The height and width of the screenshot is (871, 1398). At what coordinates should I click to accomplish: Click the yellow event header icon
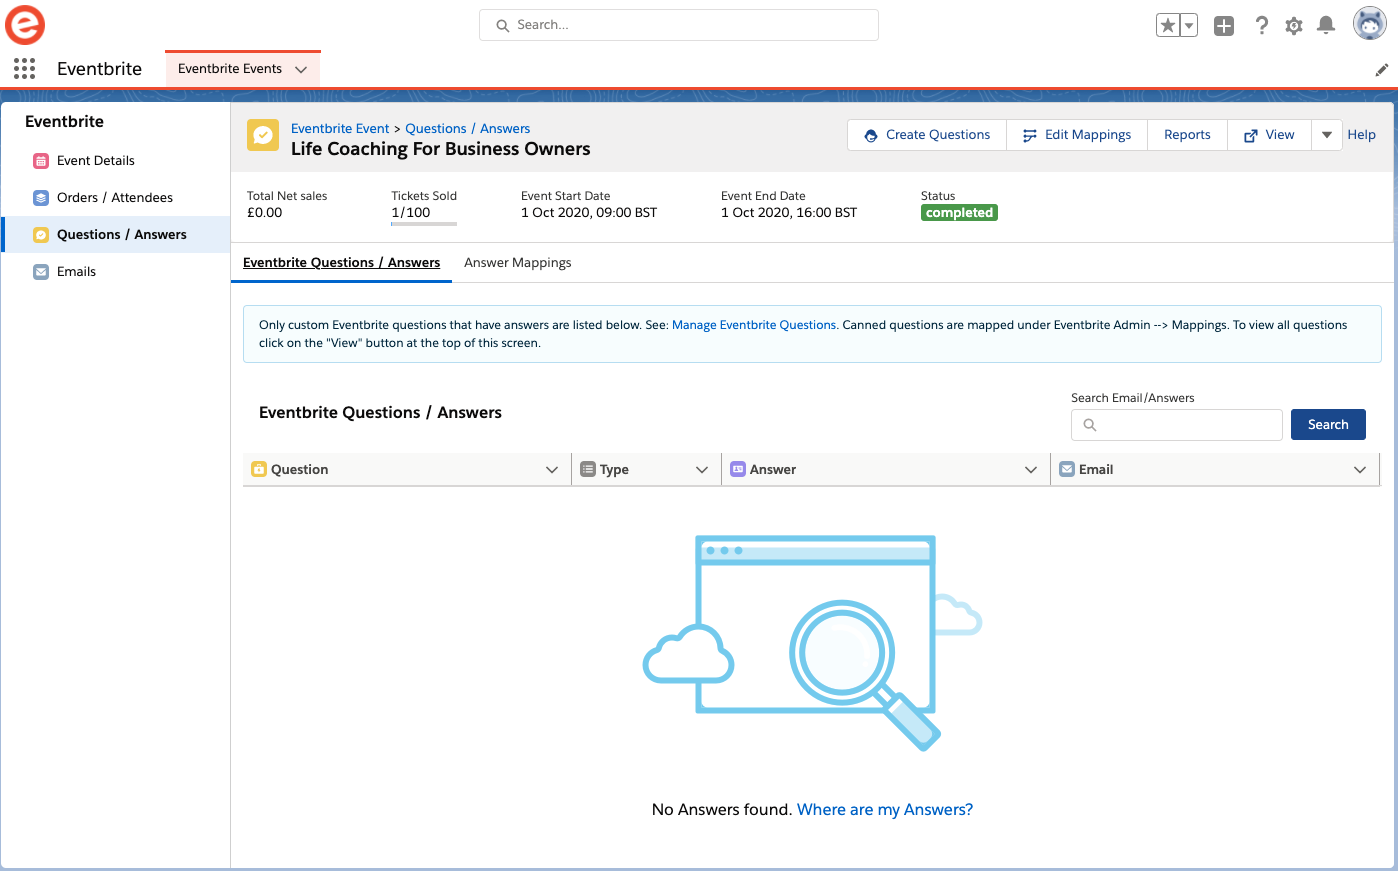click(263, 135)
